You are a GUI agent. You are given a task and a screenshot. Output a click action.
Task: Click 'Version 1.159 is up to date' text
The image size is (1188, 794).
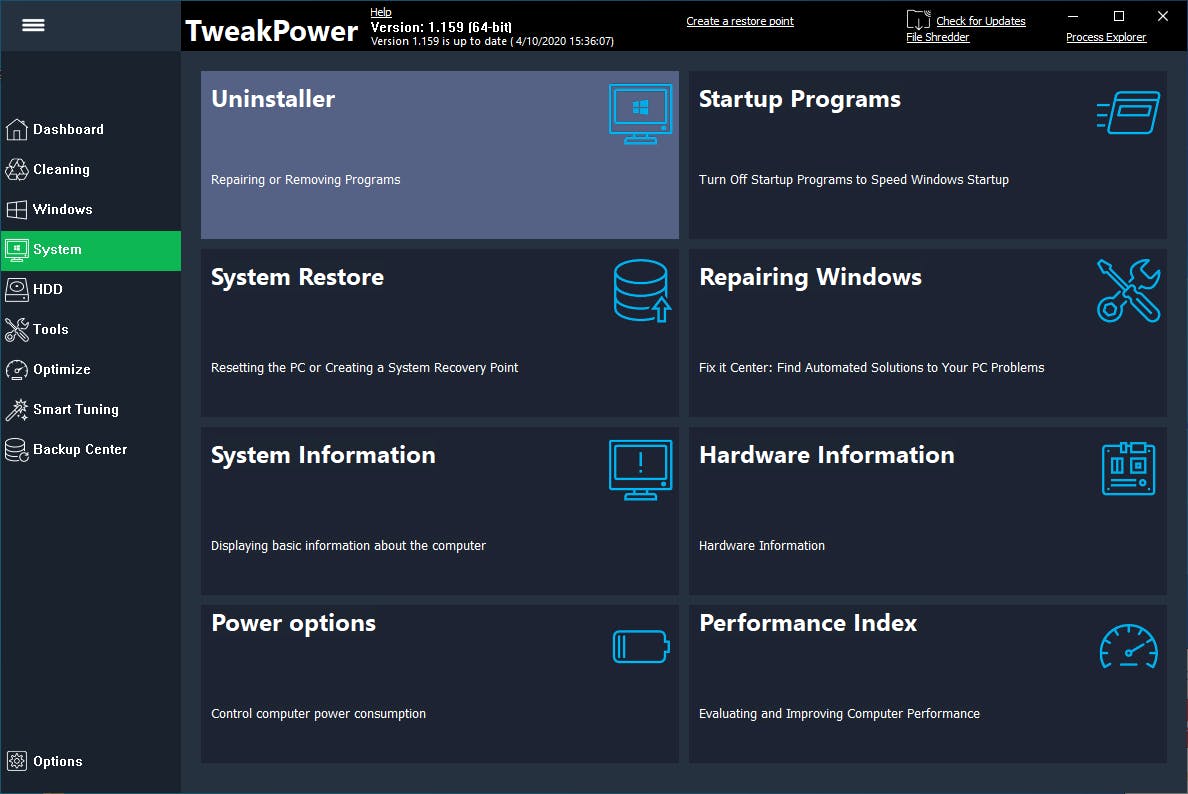[x=492, y=42]
